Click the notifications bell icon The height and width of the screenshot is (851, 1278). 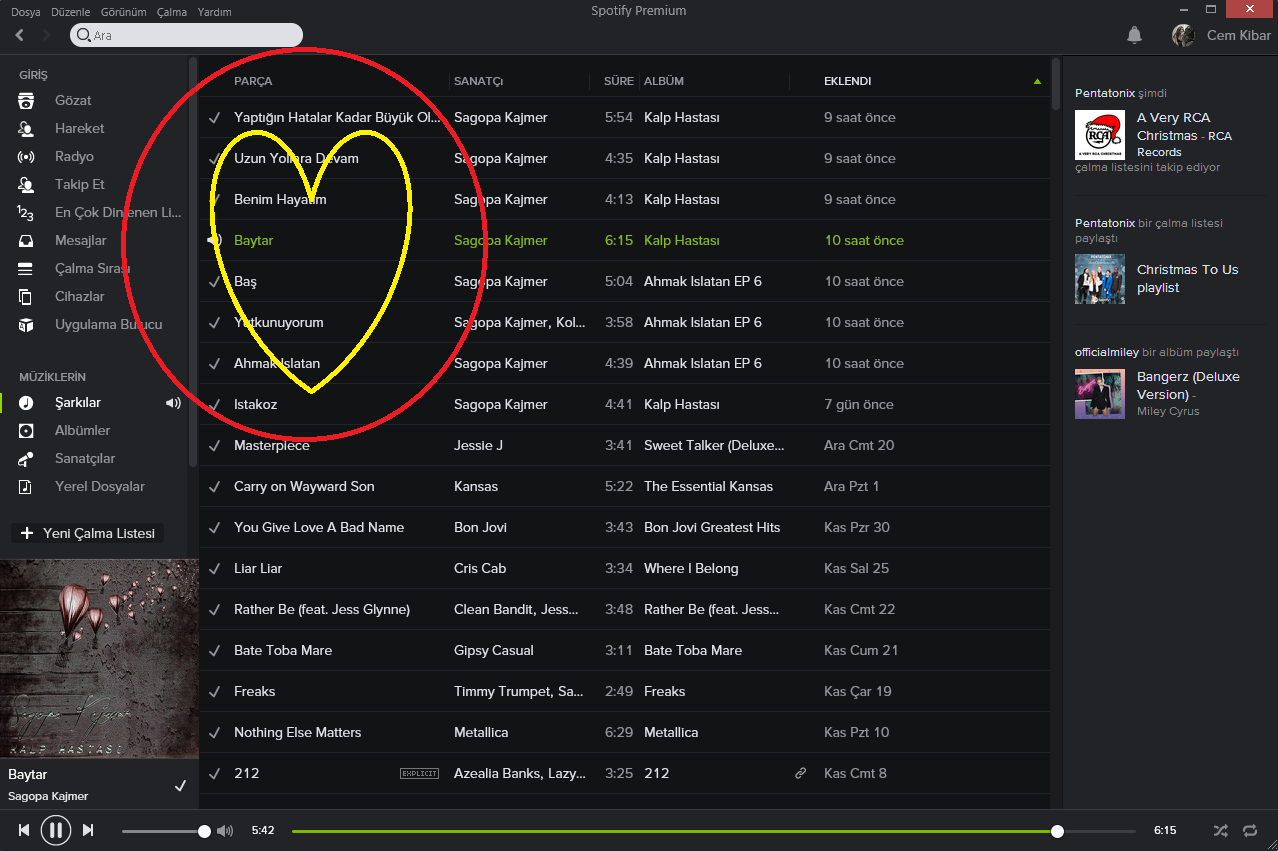tap(1134, 35)
